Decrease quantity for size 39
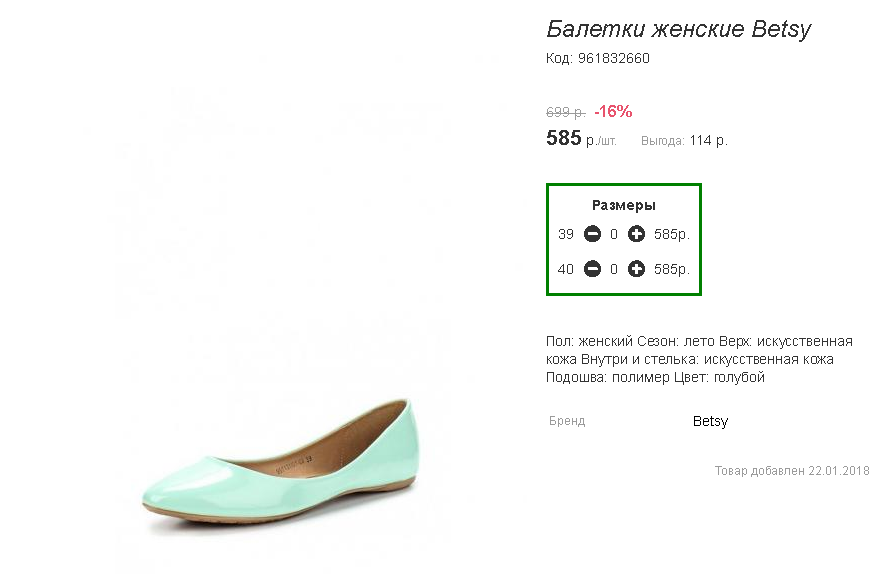 (592, 234)
